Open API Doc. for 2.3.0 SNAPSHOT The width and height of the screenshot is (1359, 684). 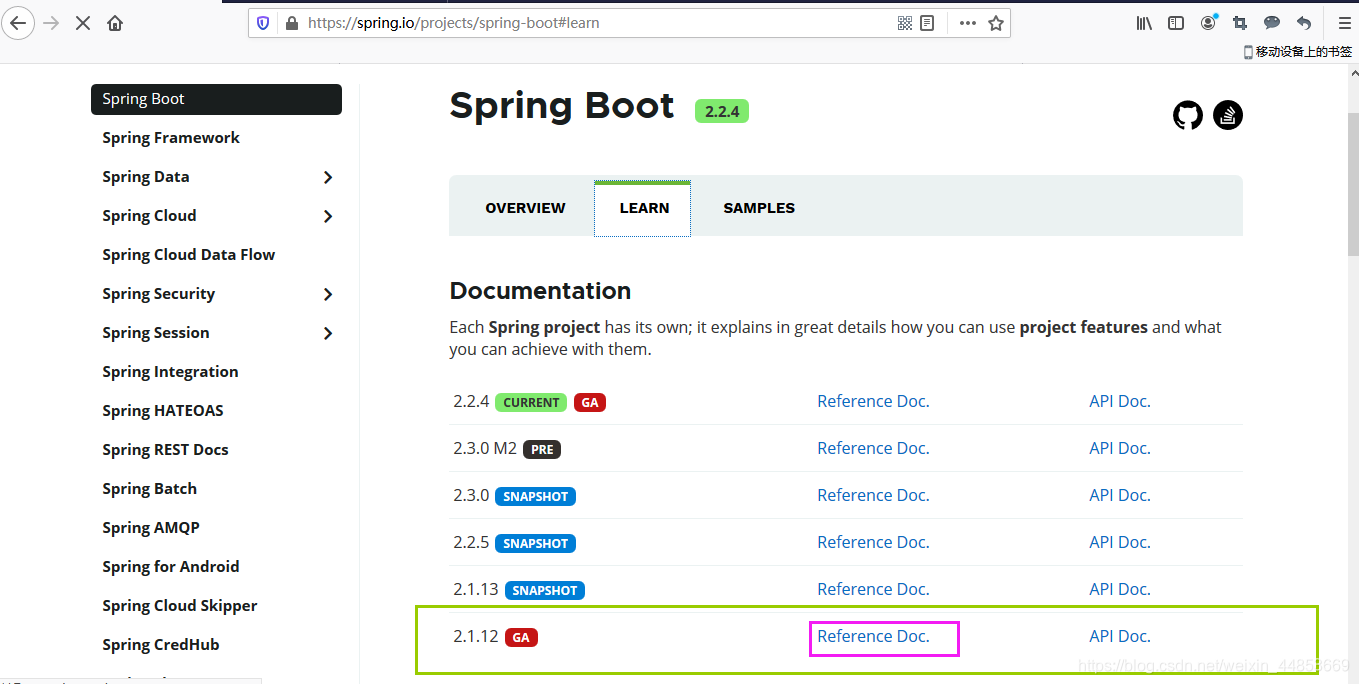(x=1120, y=495)
